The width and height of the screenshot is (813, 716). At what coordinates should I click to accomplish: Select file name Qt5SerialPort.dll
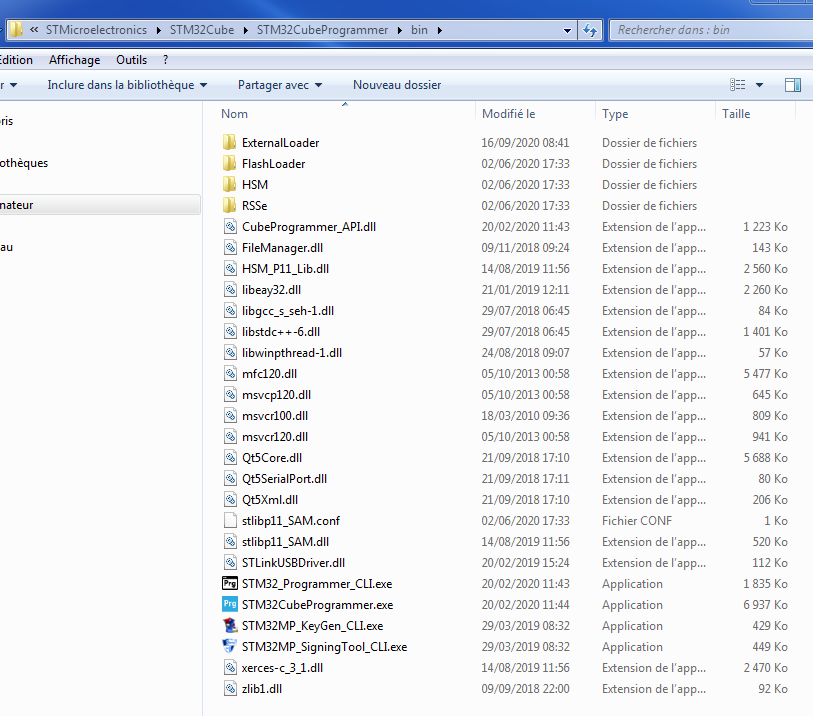[x=284, y=479]
